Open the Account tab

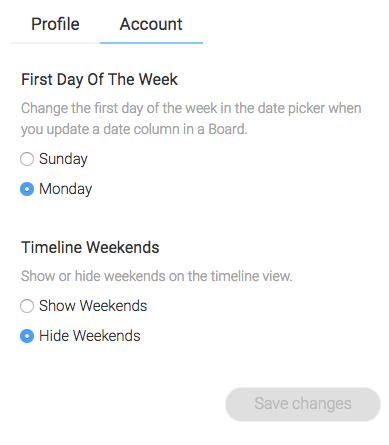151,24
